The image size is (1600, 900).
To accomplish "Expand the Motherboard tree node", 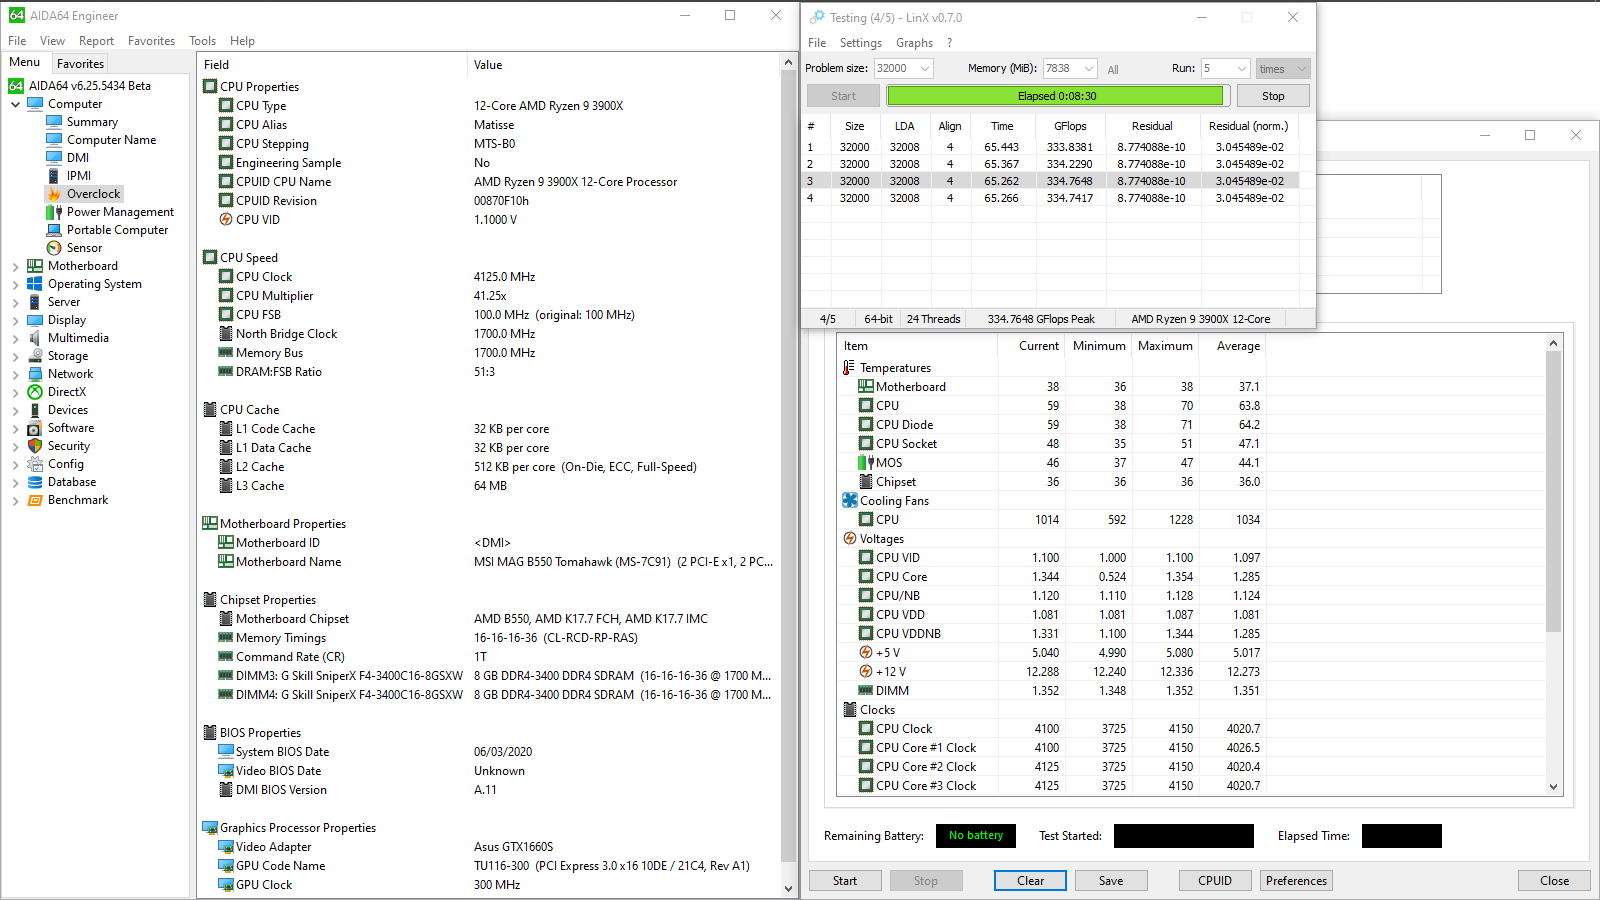I will (x=15, y=266).
